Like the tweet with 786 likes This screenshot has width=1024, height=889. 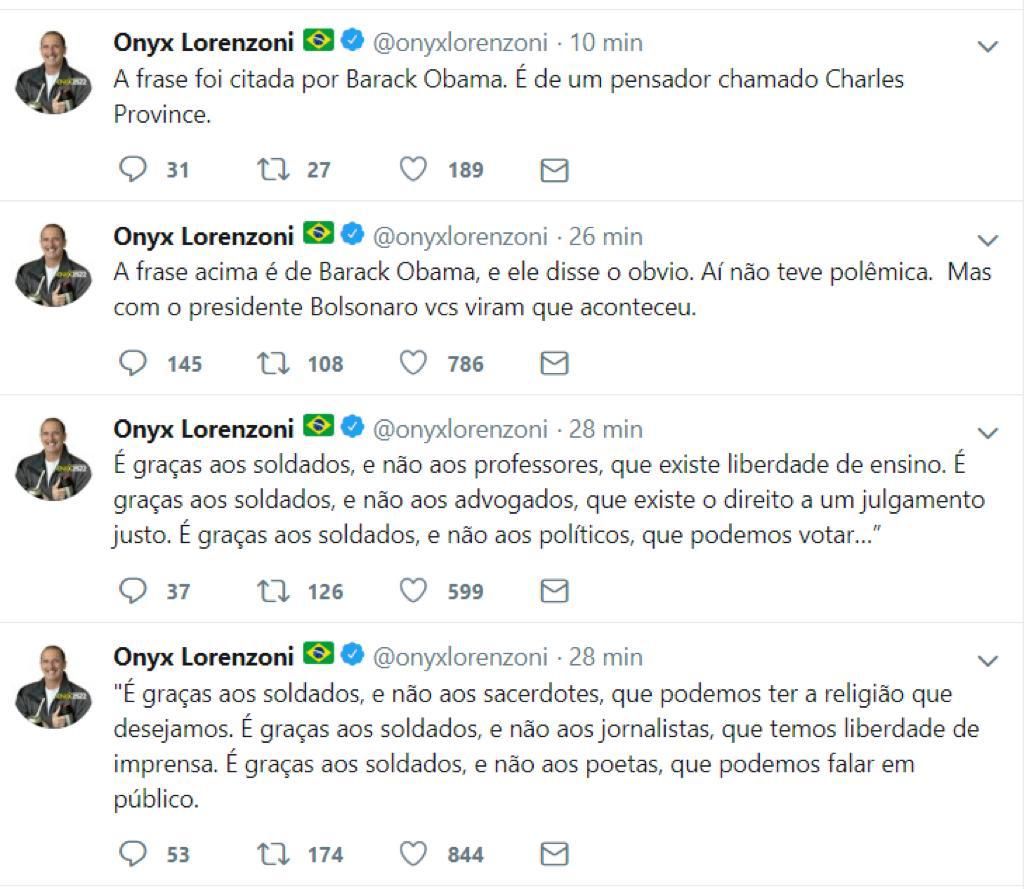coord(413,364)
